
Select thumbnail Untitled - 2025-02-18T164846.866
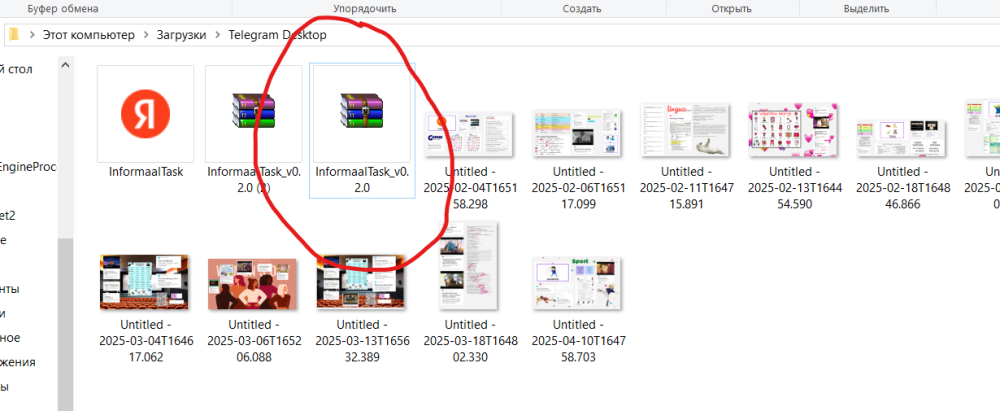903,139
